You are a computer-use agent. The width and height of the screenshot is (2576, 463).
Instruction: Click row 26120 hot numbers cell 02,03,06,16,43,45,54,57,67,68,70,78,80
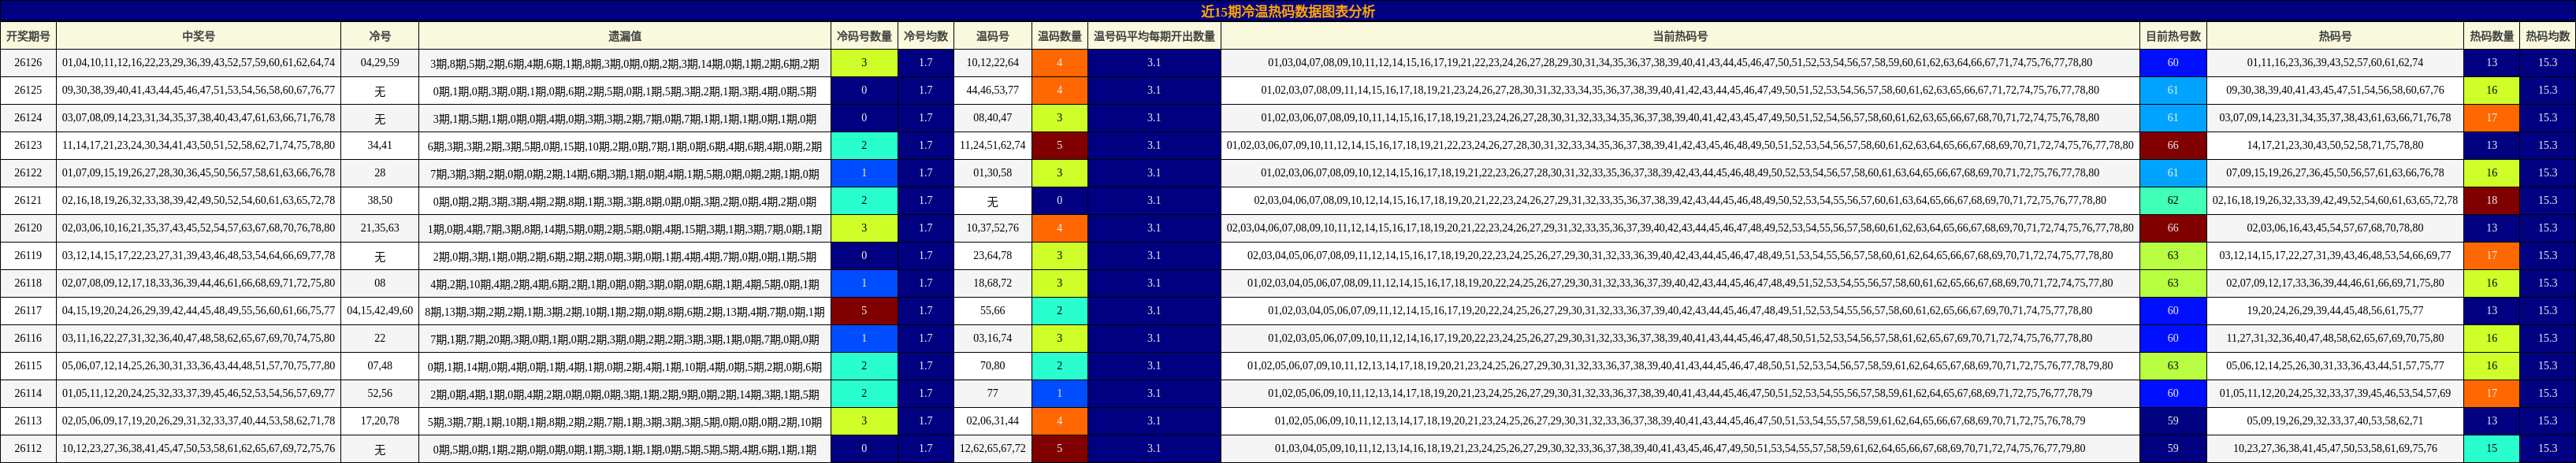point(2335,228)
